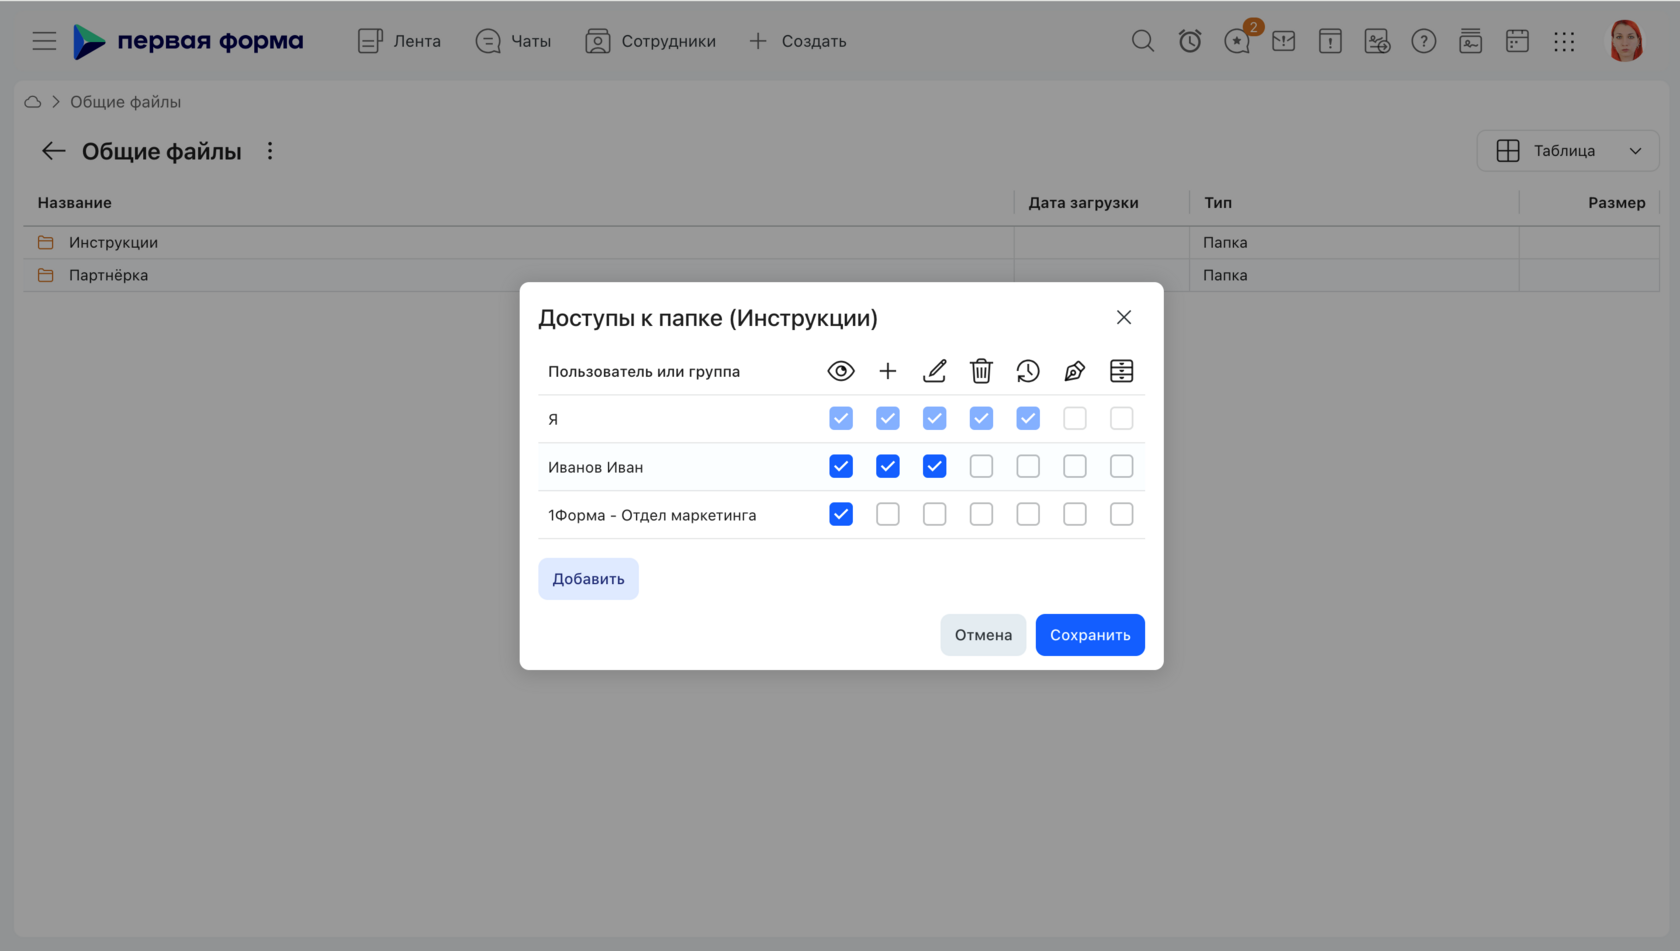Screen dimensions: 1680x951
Task: Open the apps grid icon
Action: point(1564,41)
